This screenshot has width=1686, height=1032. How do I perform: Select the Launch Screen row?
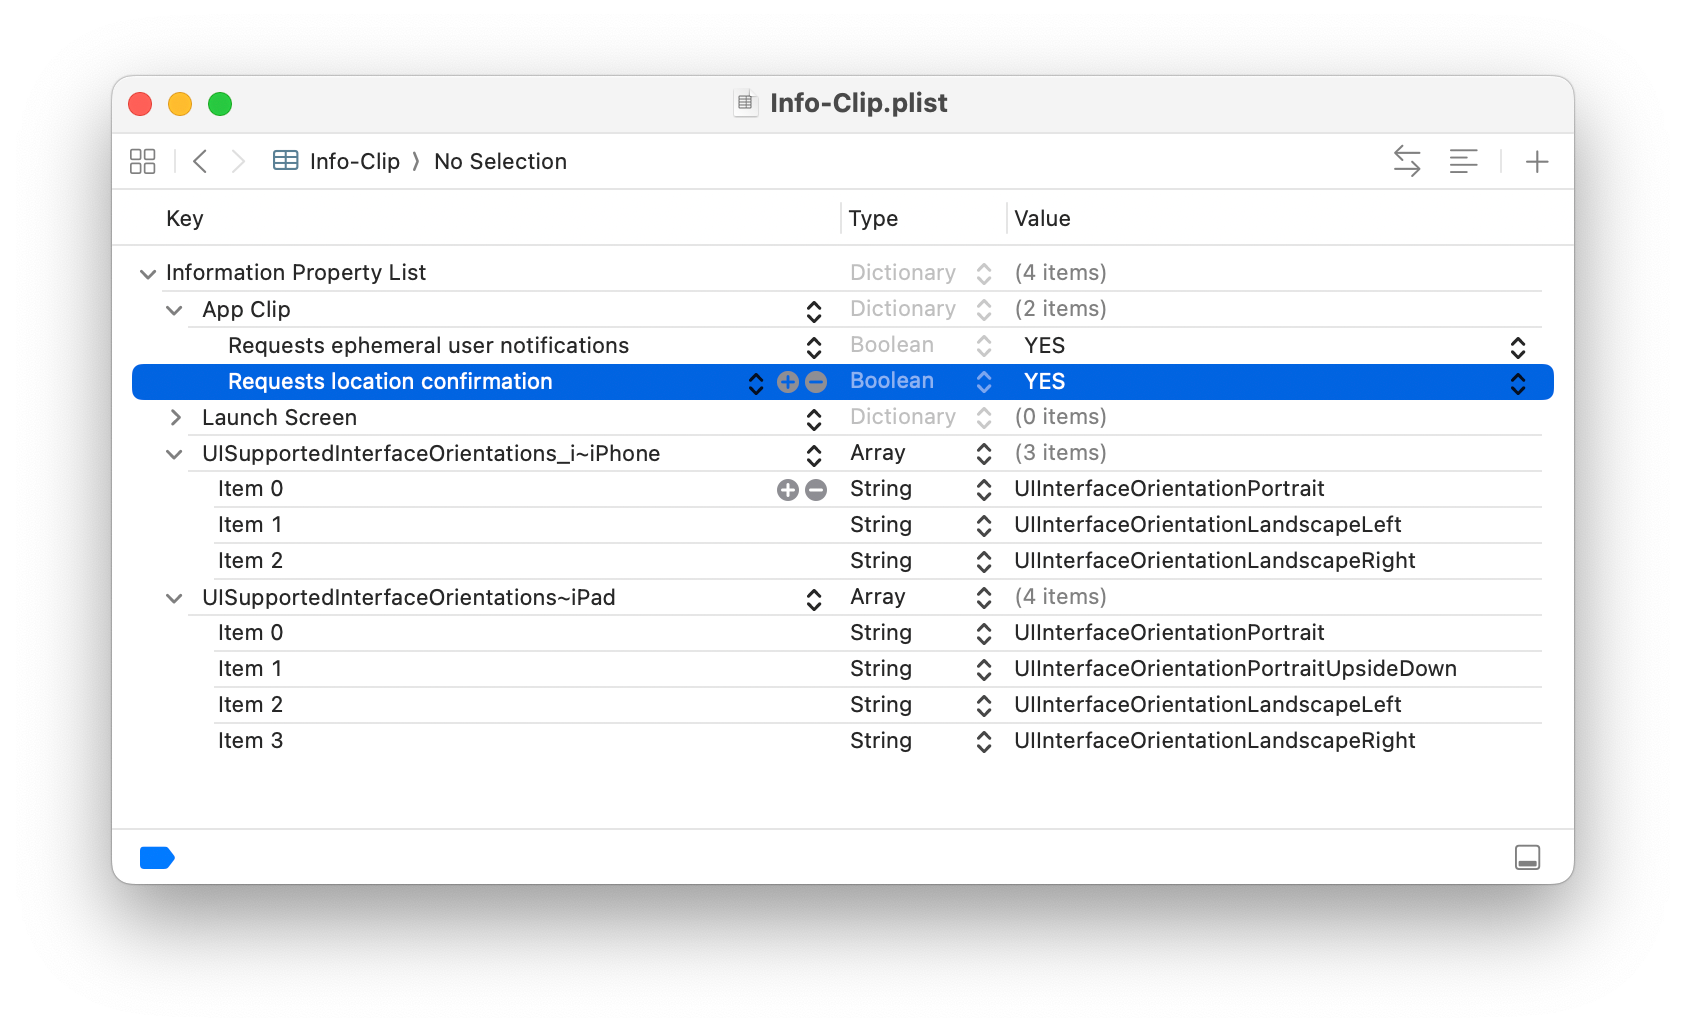(x=842, y=417)
